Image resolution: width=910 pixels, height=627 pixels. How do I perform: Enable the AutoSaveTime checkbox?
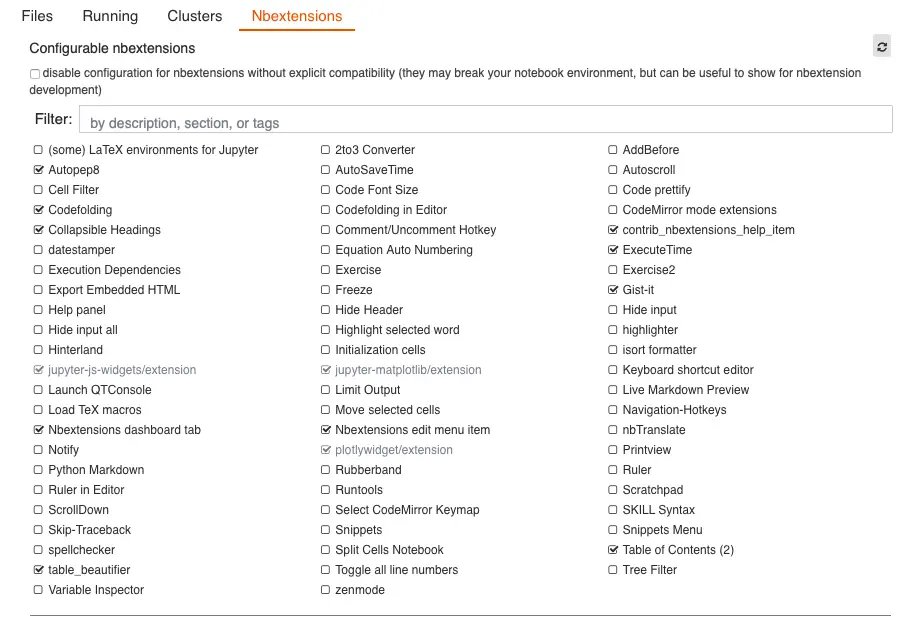click(326, 170)
